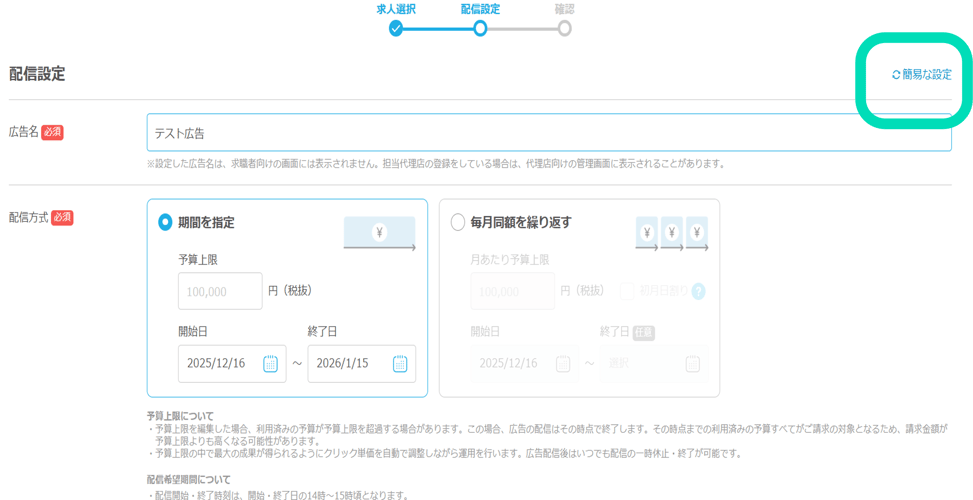
Task: Click the 予算上限 amount field under 期間を指定
Action: click(220, 291)
